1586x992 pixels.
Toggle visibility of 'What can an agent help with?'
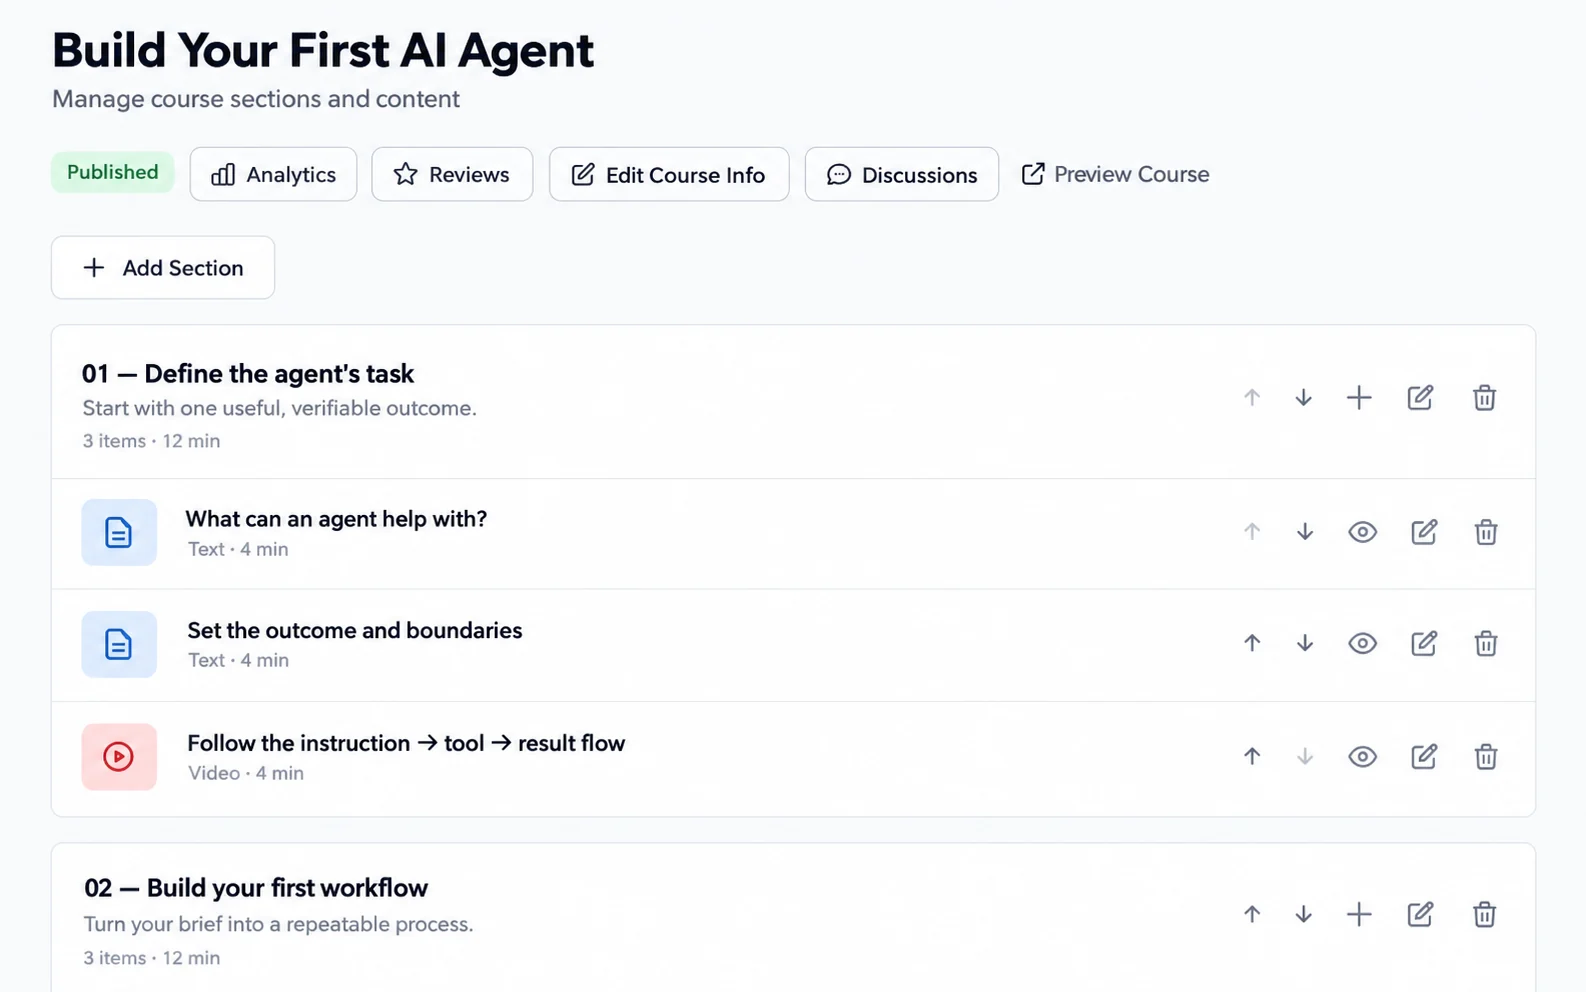(x=1362, y=532)
